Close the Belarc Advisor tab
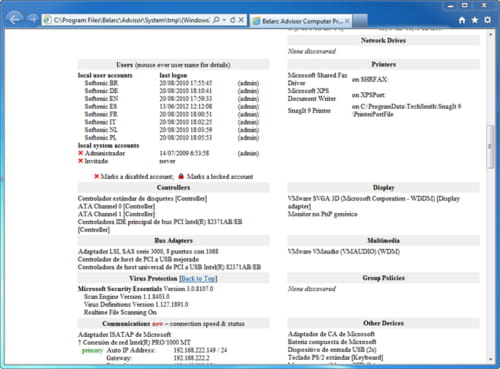Viewport: 500px width, 369px height. [x=347, y=21]
